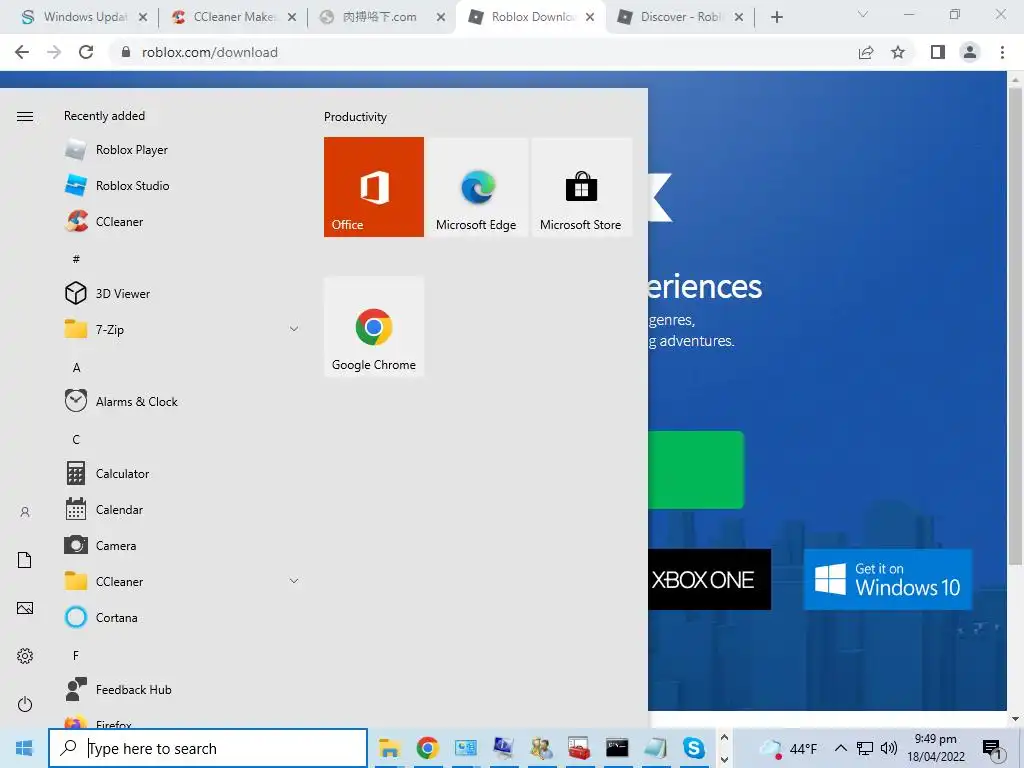
Task: Open Settings gear in Start sidebar
Action: tap(25, 656)
